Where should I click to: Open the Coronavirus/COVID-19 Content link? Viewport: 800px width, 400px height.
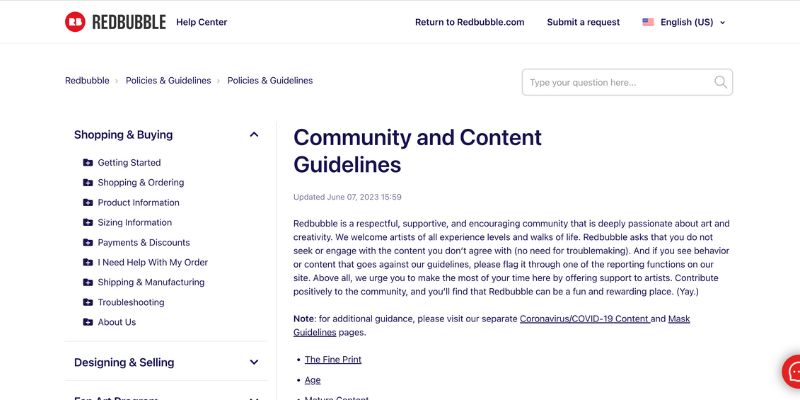coord(585,319)
